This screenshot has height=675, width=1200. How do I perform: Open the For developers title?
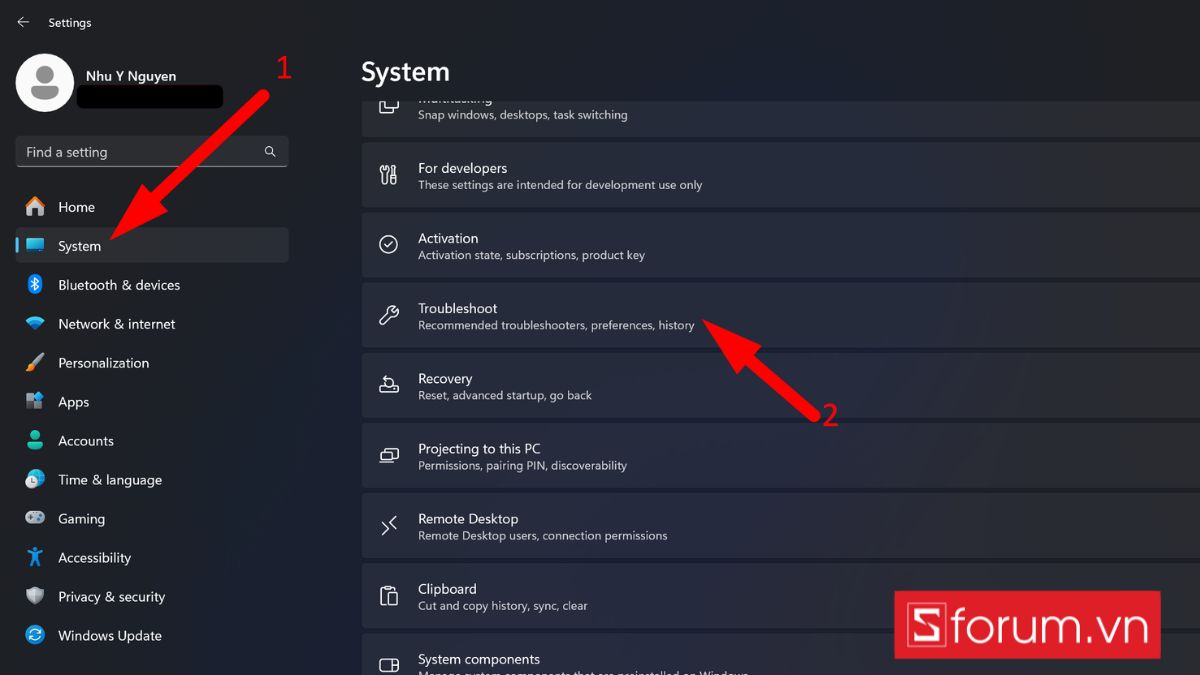tap(462, 168)
